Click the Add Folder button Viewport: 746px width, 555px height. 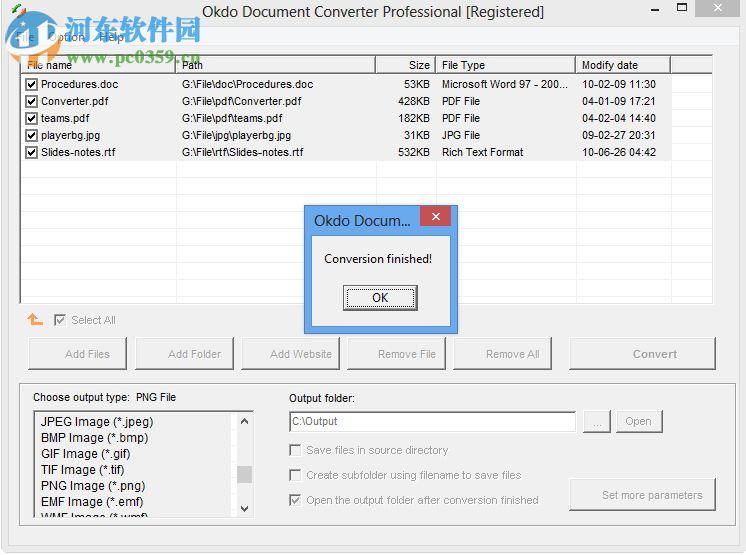point(185,354)
